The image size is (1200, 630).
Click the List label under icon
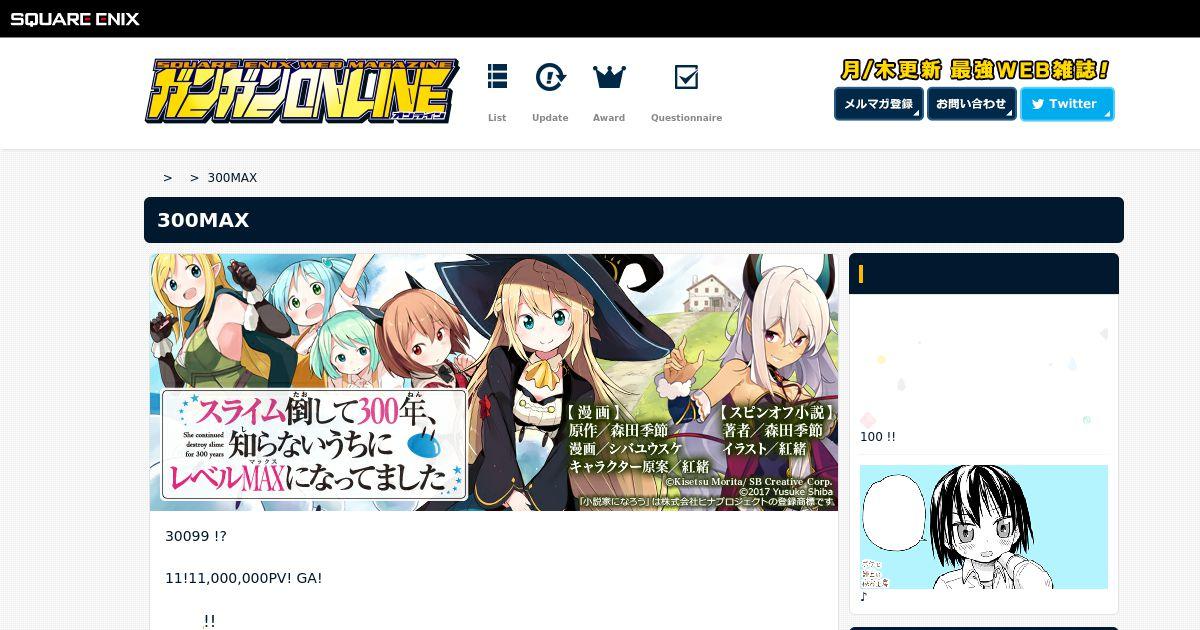click(x=497, y=118)
